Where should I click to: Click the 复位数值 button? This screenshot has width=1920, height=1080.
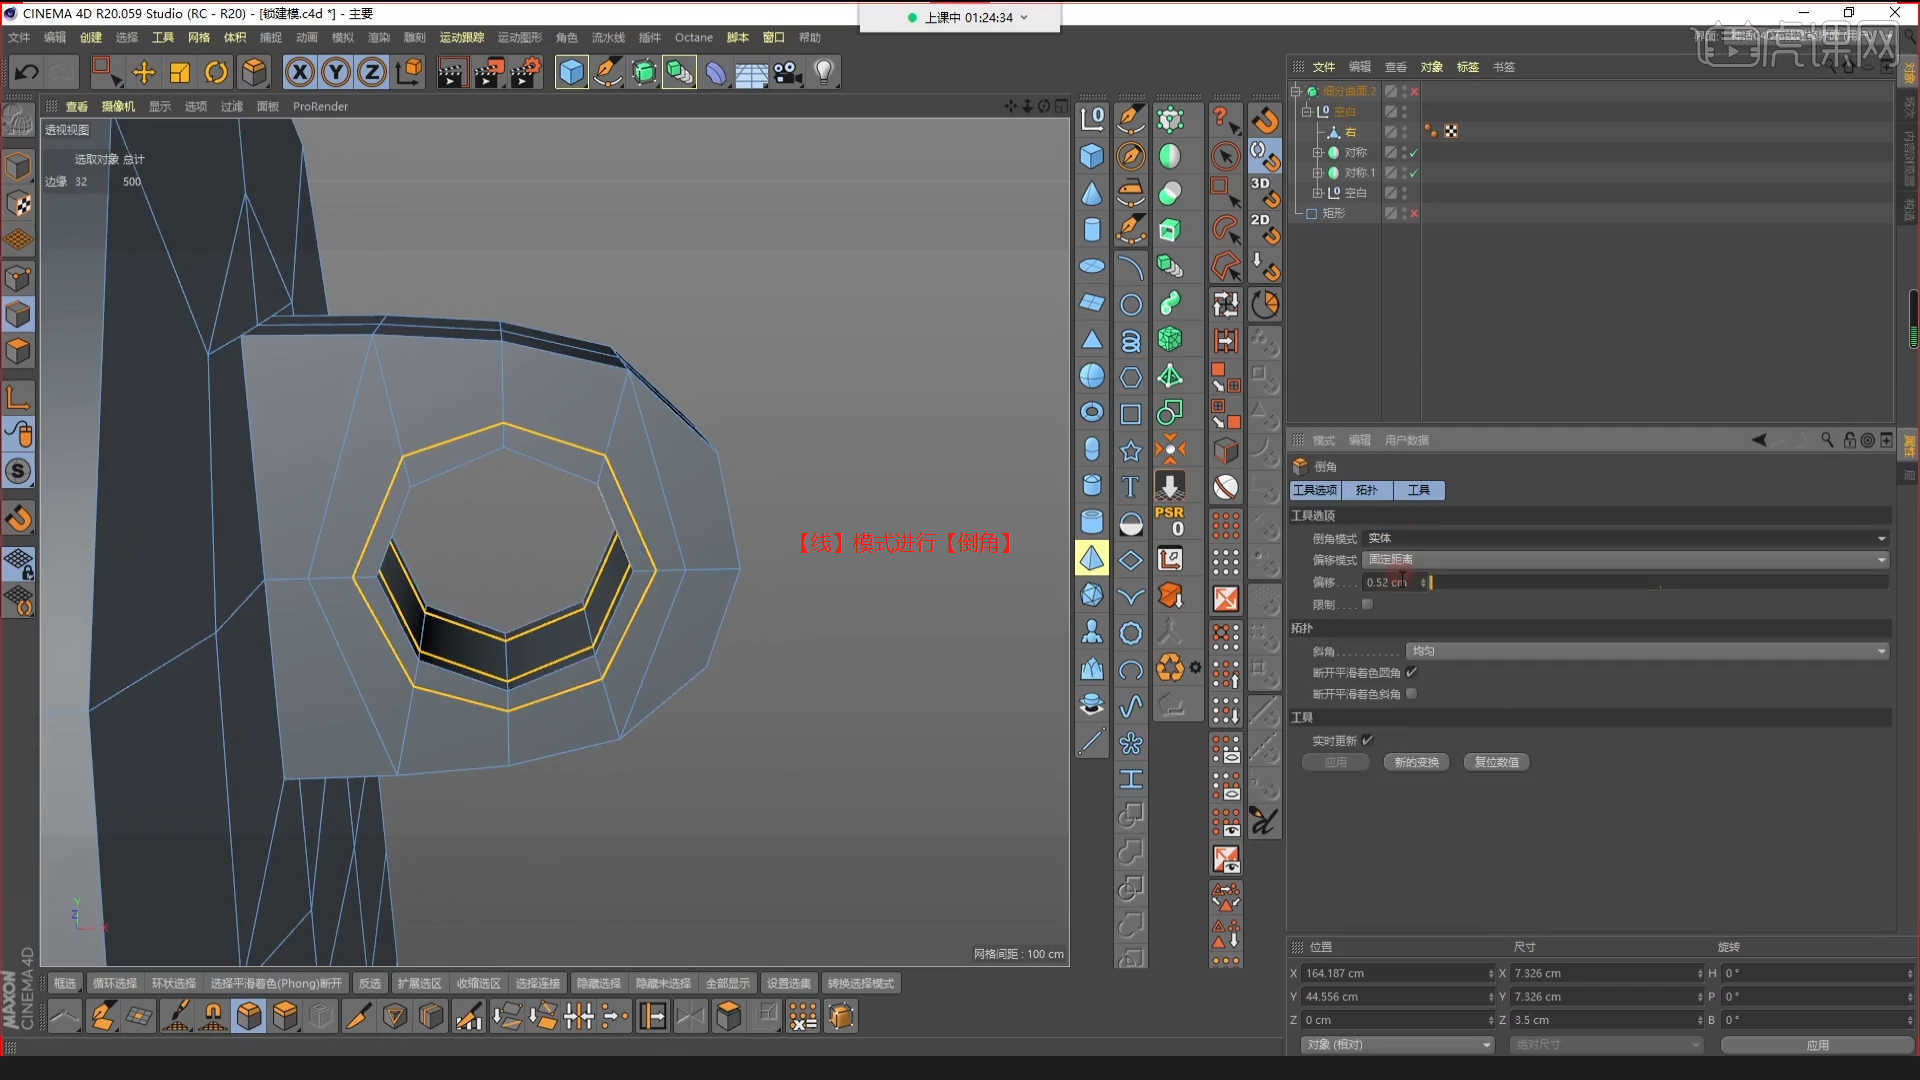click(x=1497, y=762)
